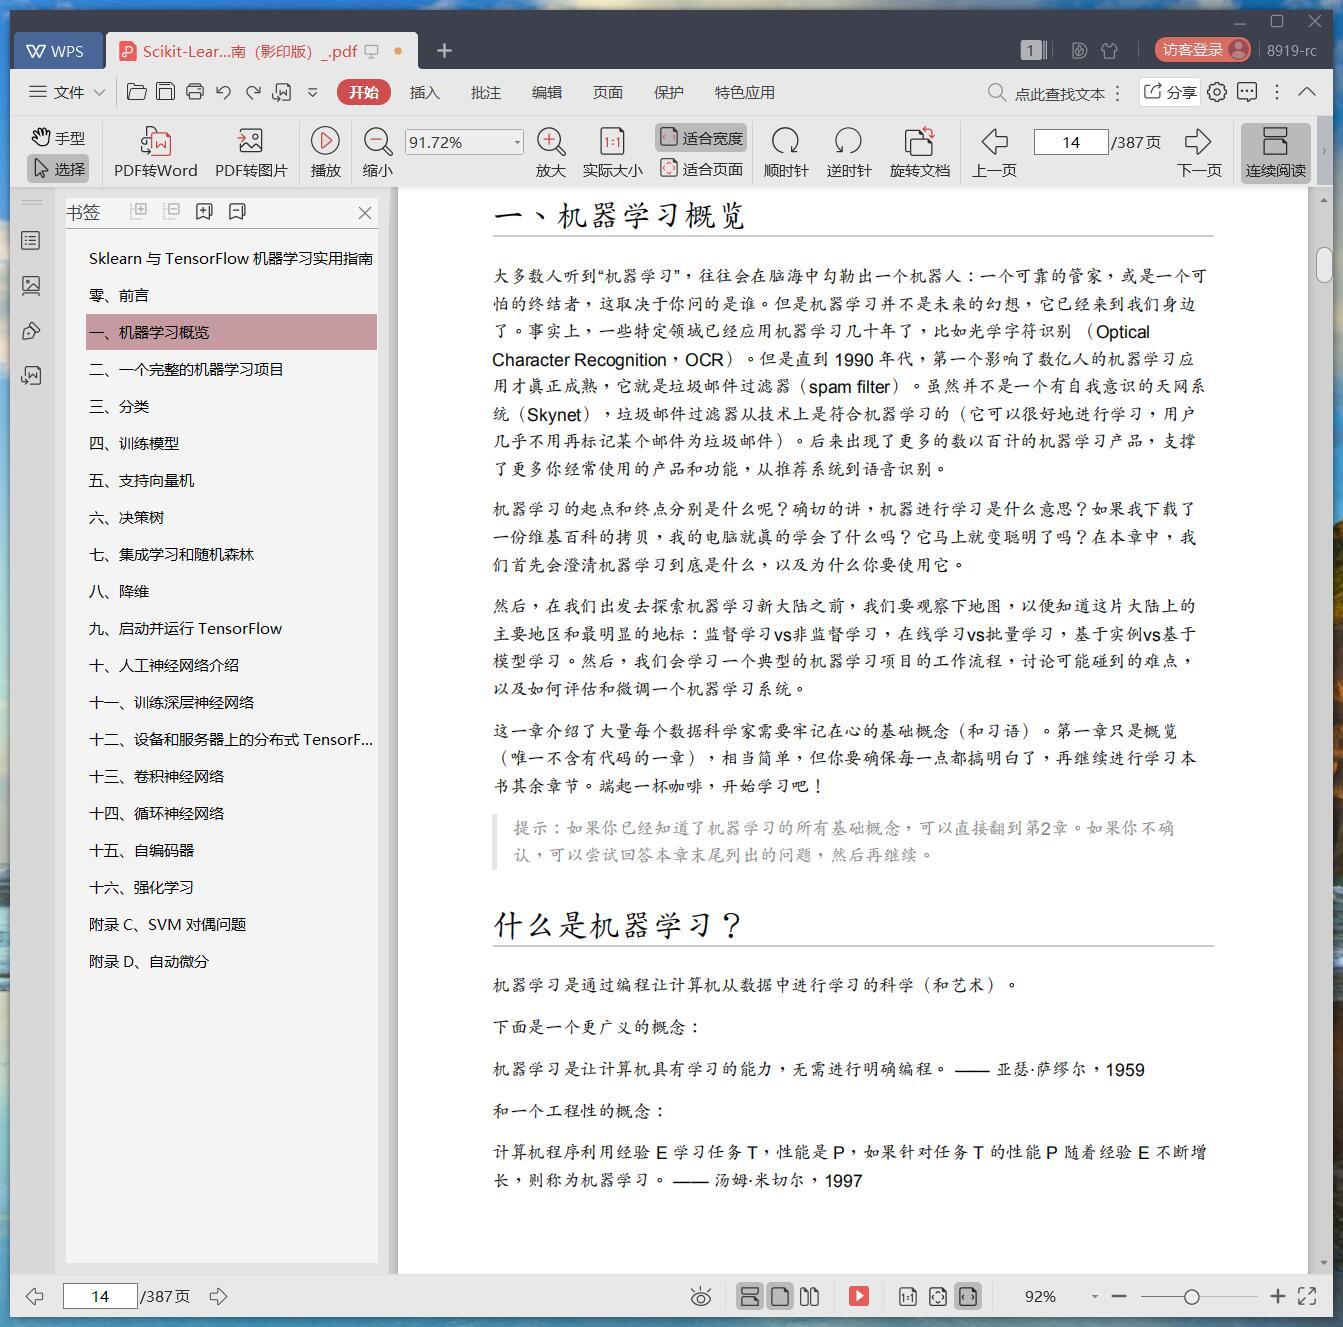Print the document from quick toolbar

click(195, 92)
